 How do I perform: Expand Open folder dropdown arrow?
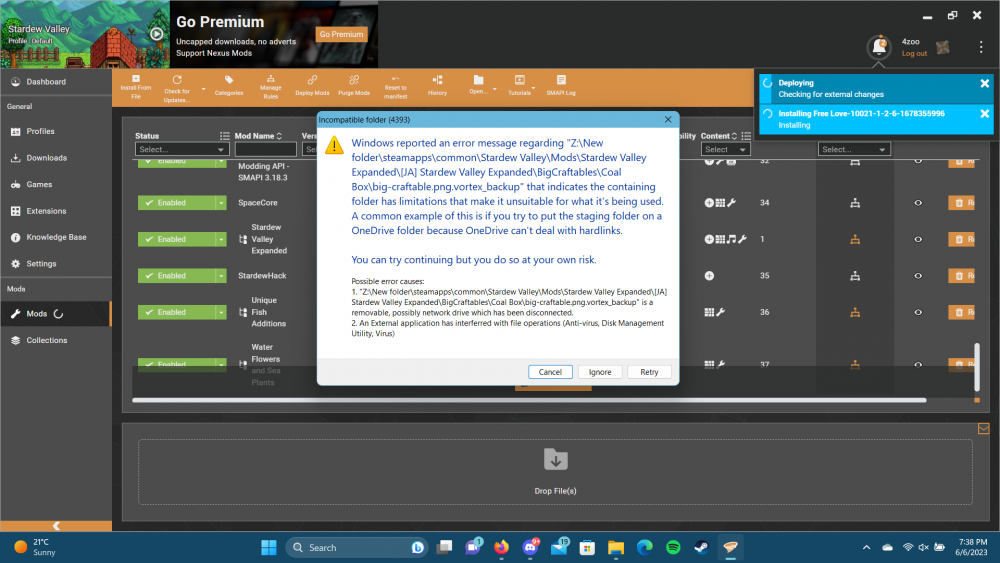click(494, 89)
